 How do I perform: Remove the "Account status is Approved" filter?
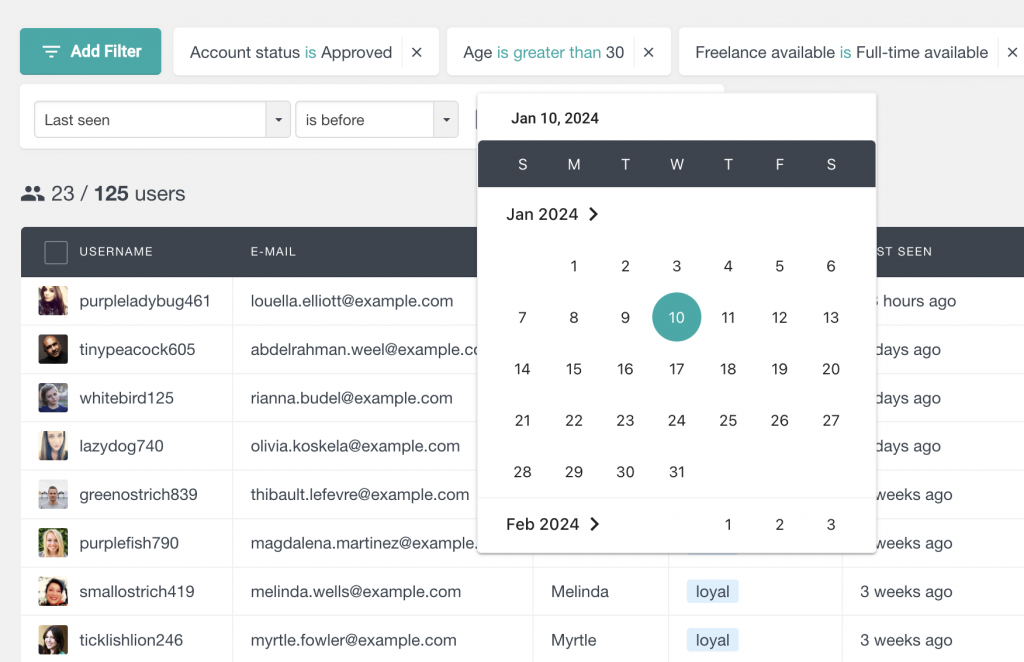point(417,52)
